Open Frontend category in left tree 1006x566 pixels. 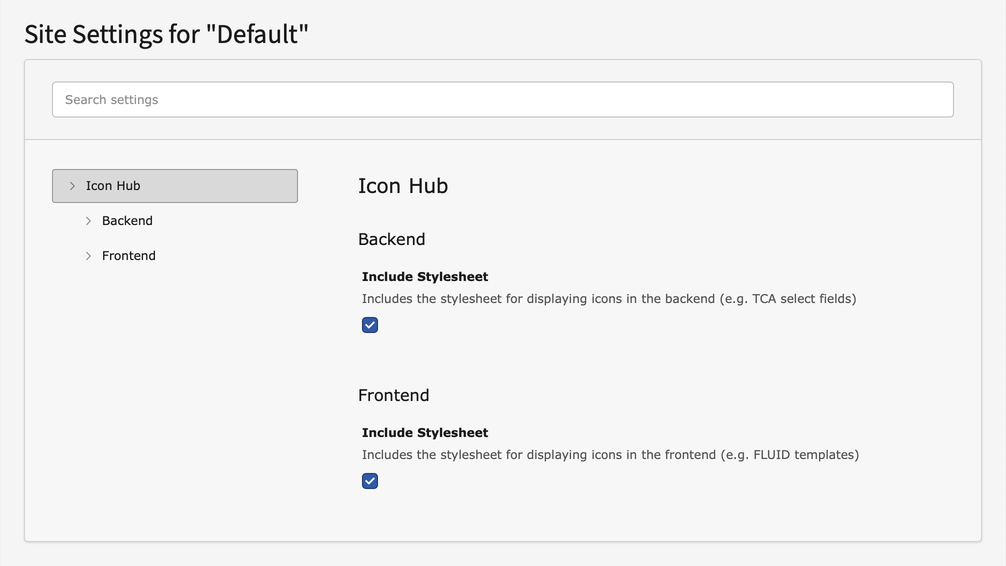pyautogui.click(x=129, y=256)
